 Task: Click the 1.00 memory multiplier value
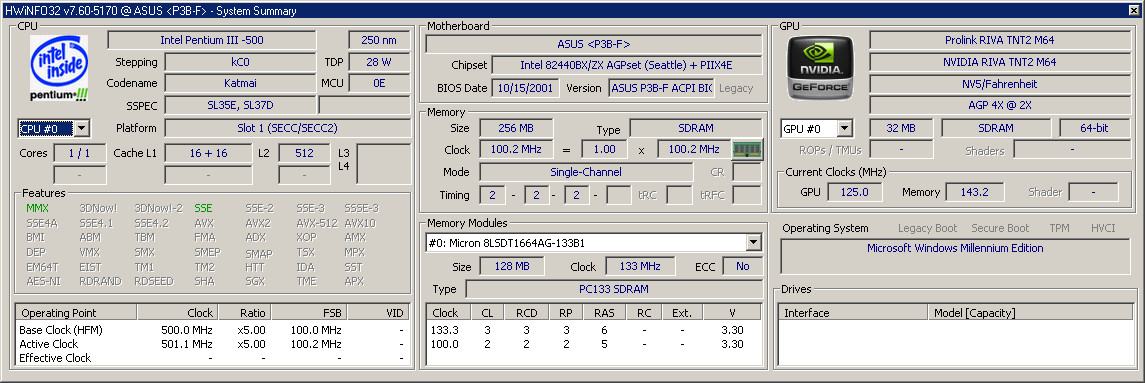604,149
